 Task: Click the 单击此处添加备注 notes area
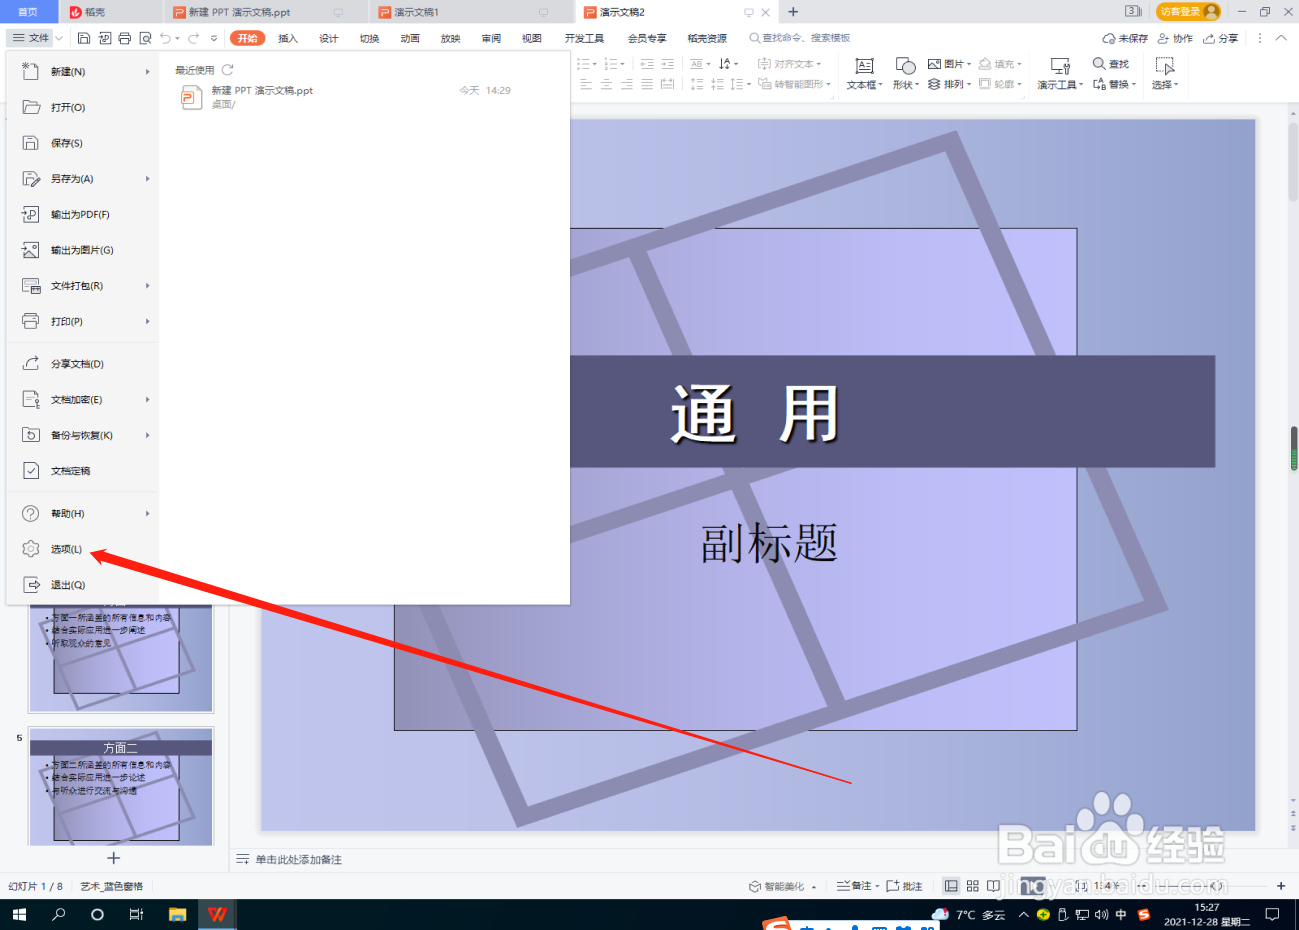298,860
